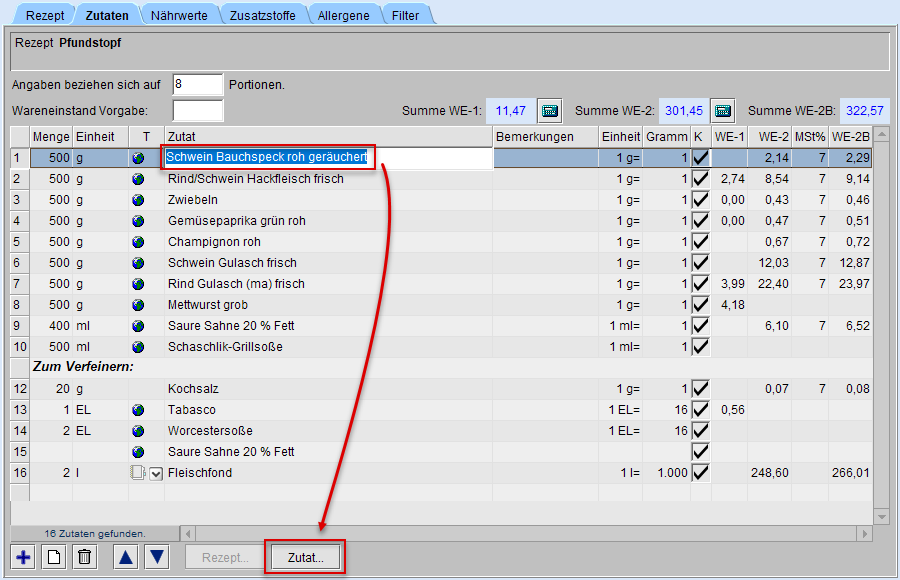Toggle K checkbox for Champignon roh
The image size is (900, 580).
coord(700,242)
